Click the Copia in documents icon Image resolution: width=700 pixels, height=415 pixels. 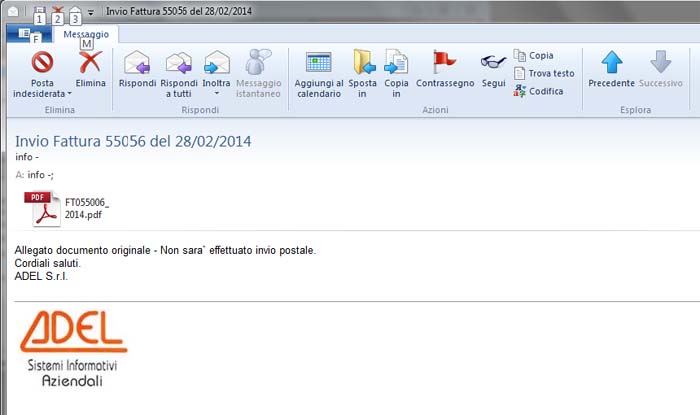tap(397, 63)
